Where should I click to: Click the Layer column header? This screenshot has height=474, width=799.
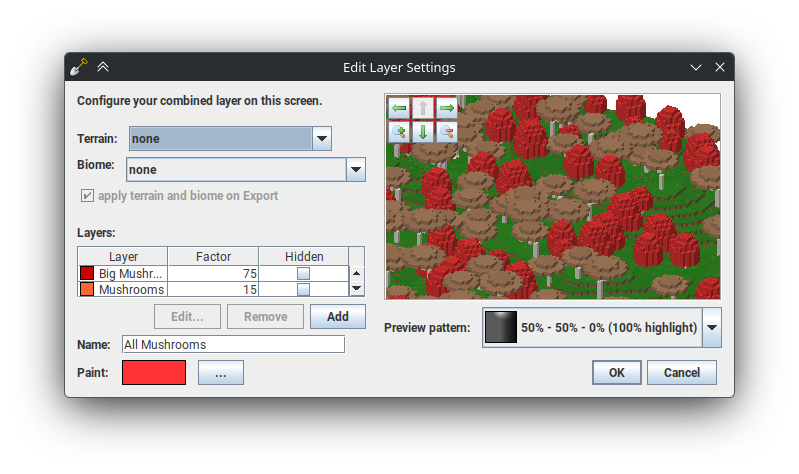123,256
